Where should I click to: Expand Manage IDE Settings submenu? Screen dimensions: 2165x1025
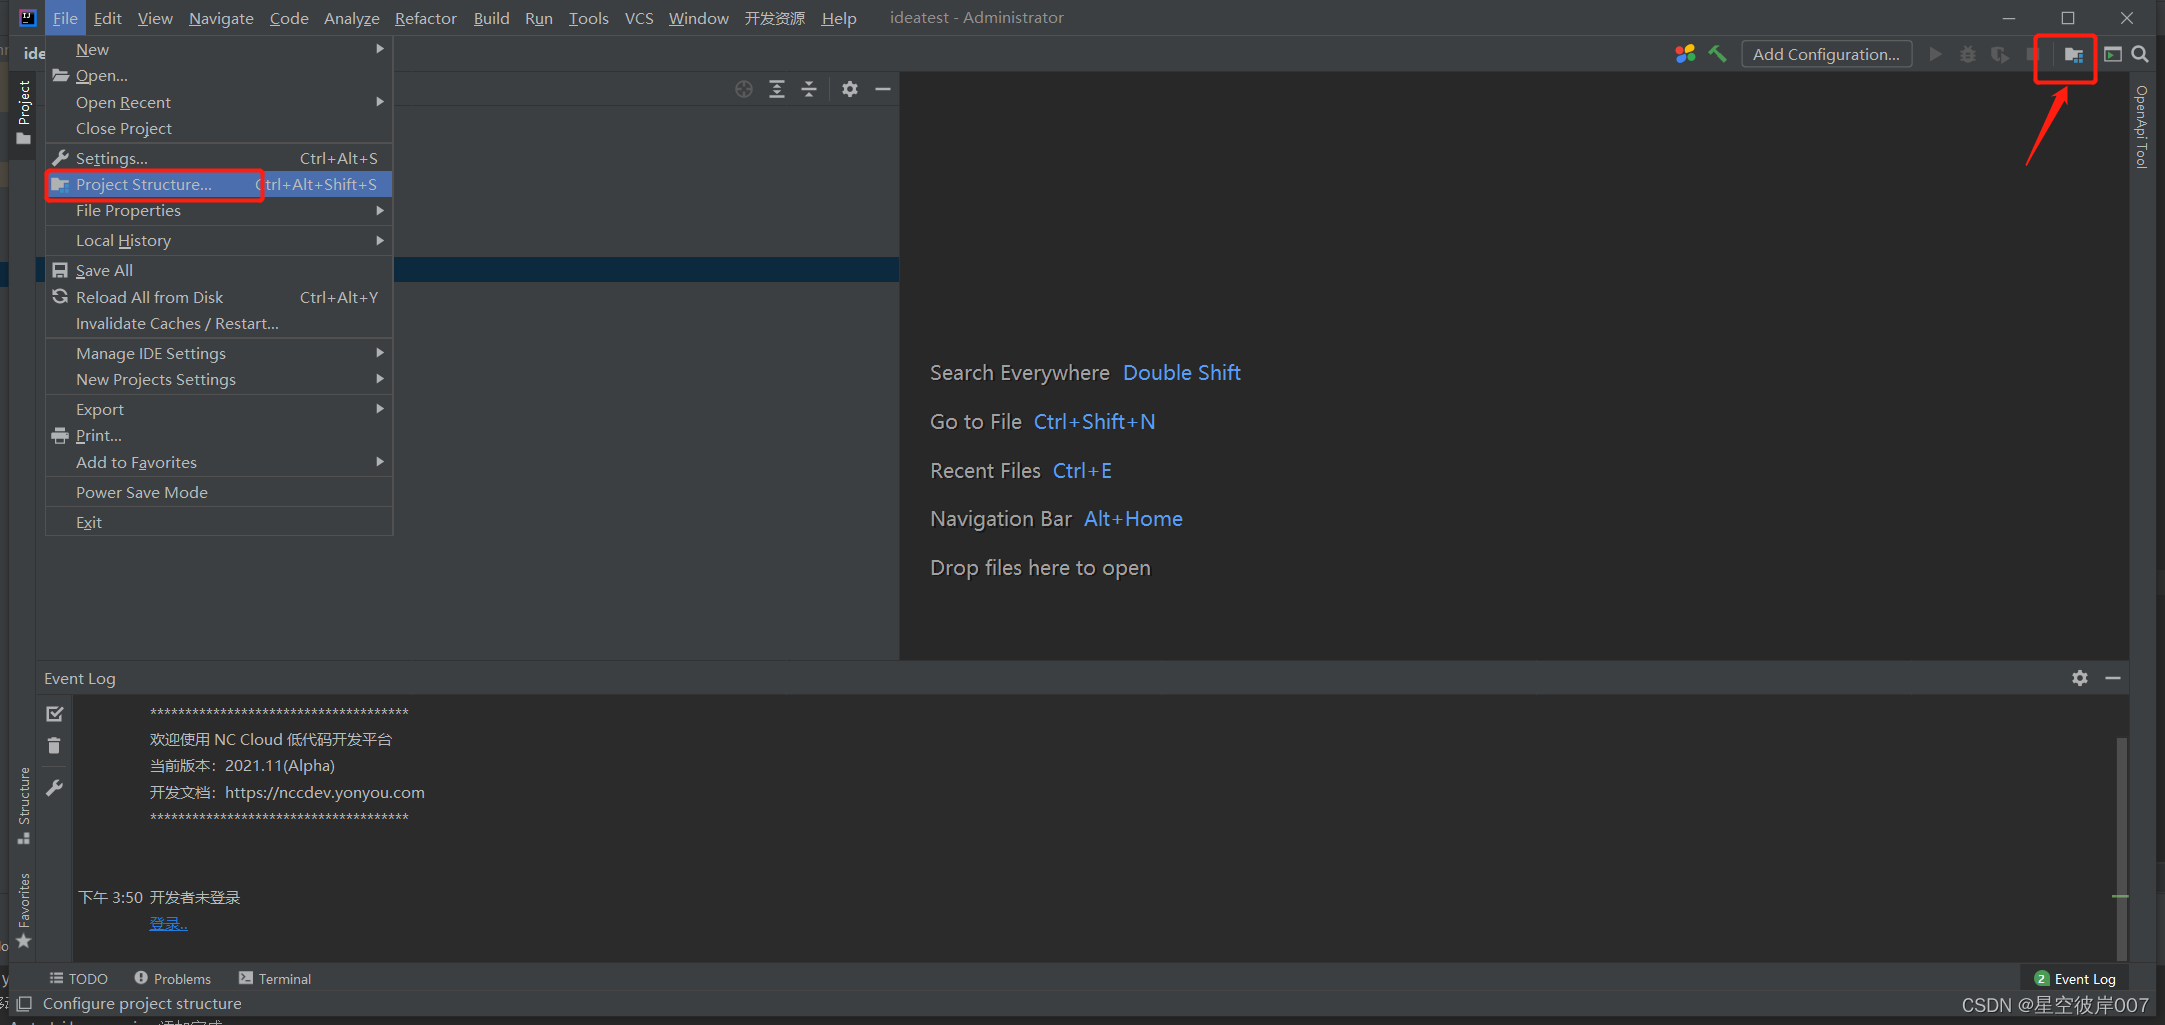pos(219,353)
